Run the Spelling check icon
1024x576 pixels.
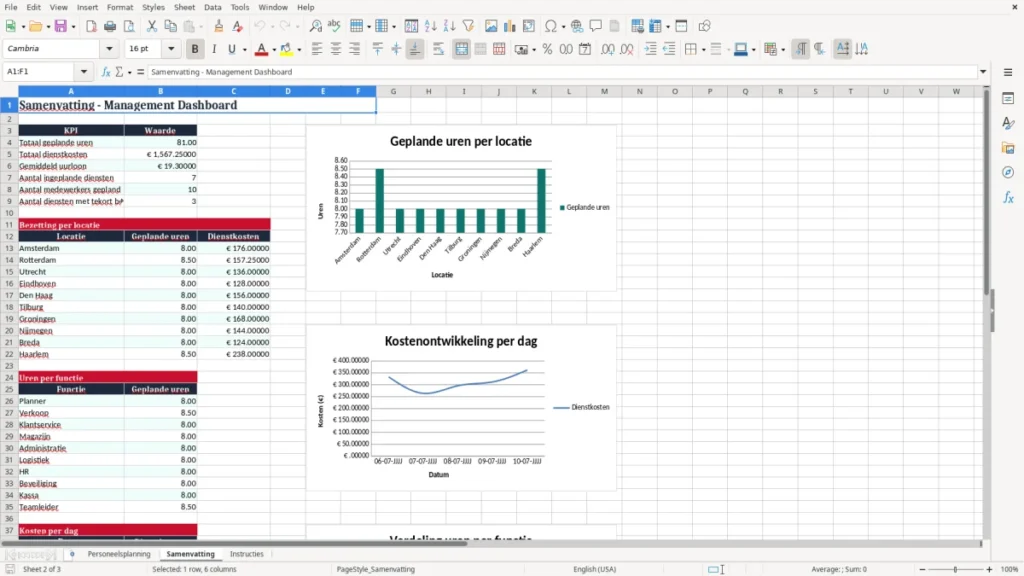[334, 26]
